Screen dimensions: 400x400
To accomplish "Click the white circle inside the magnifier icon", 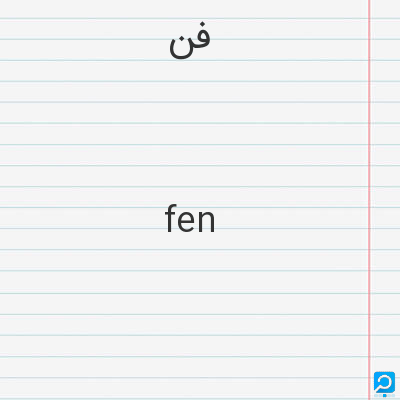I will click(x=385, y=383).
